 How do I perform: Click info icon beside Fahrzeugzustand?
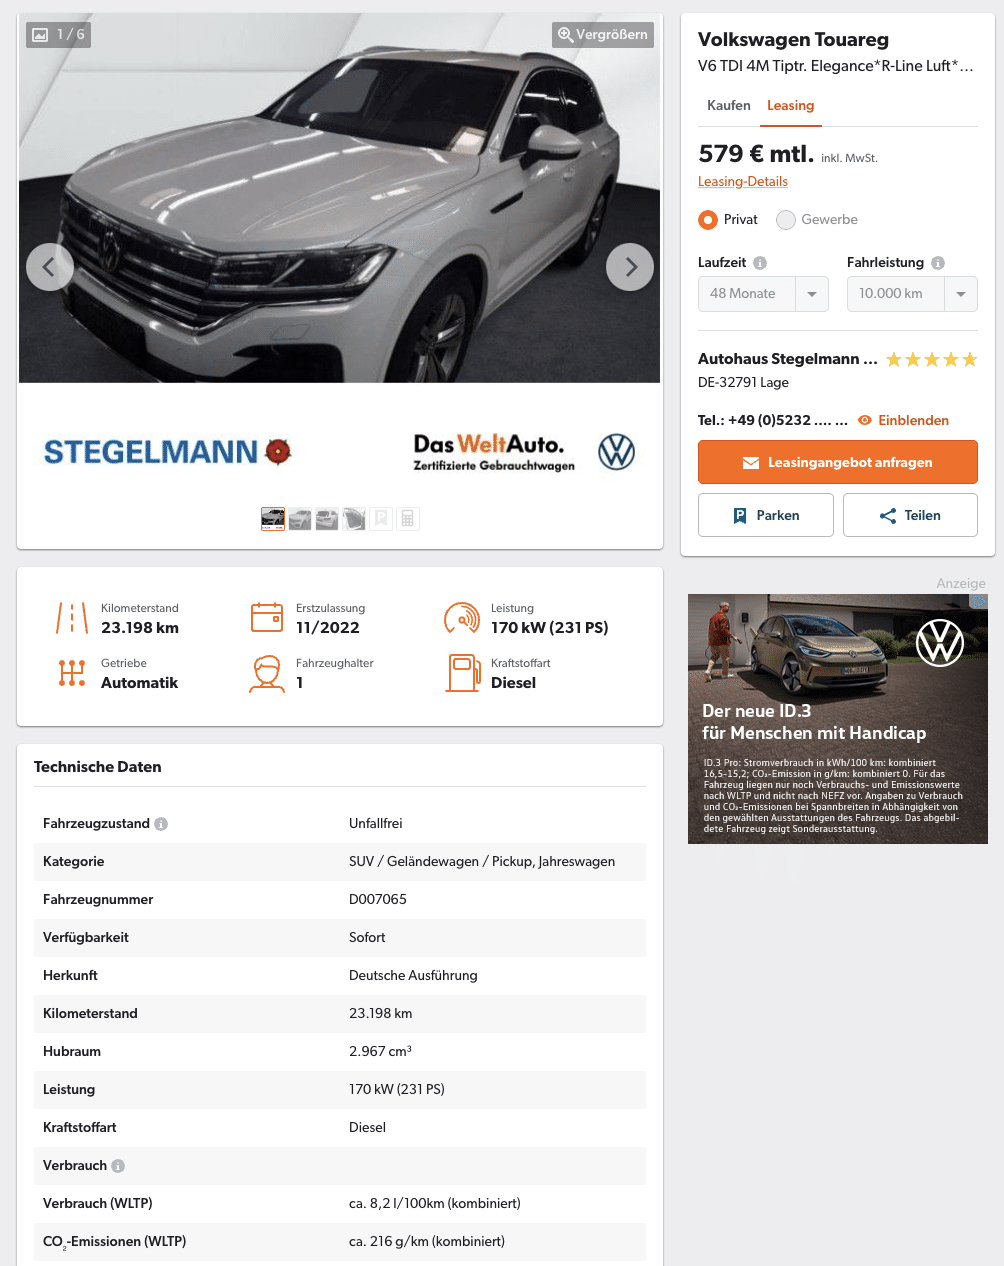click(x=161, y=824)
